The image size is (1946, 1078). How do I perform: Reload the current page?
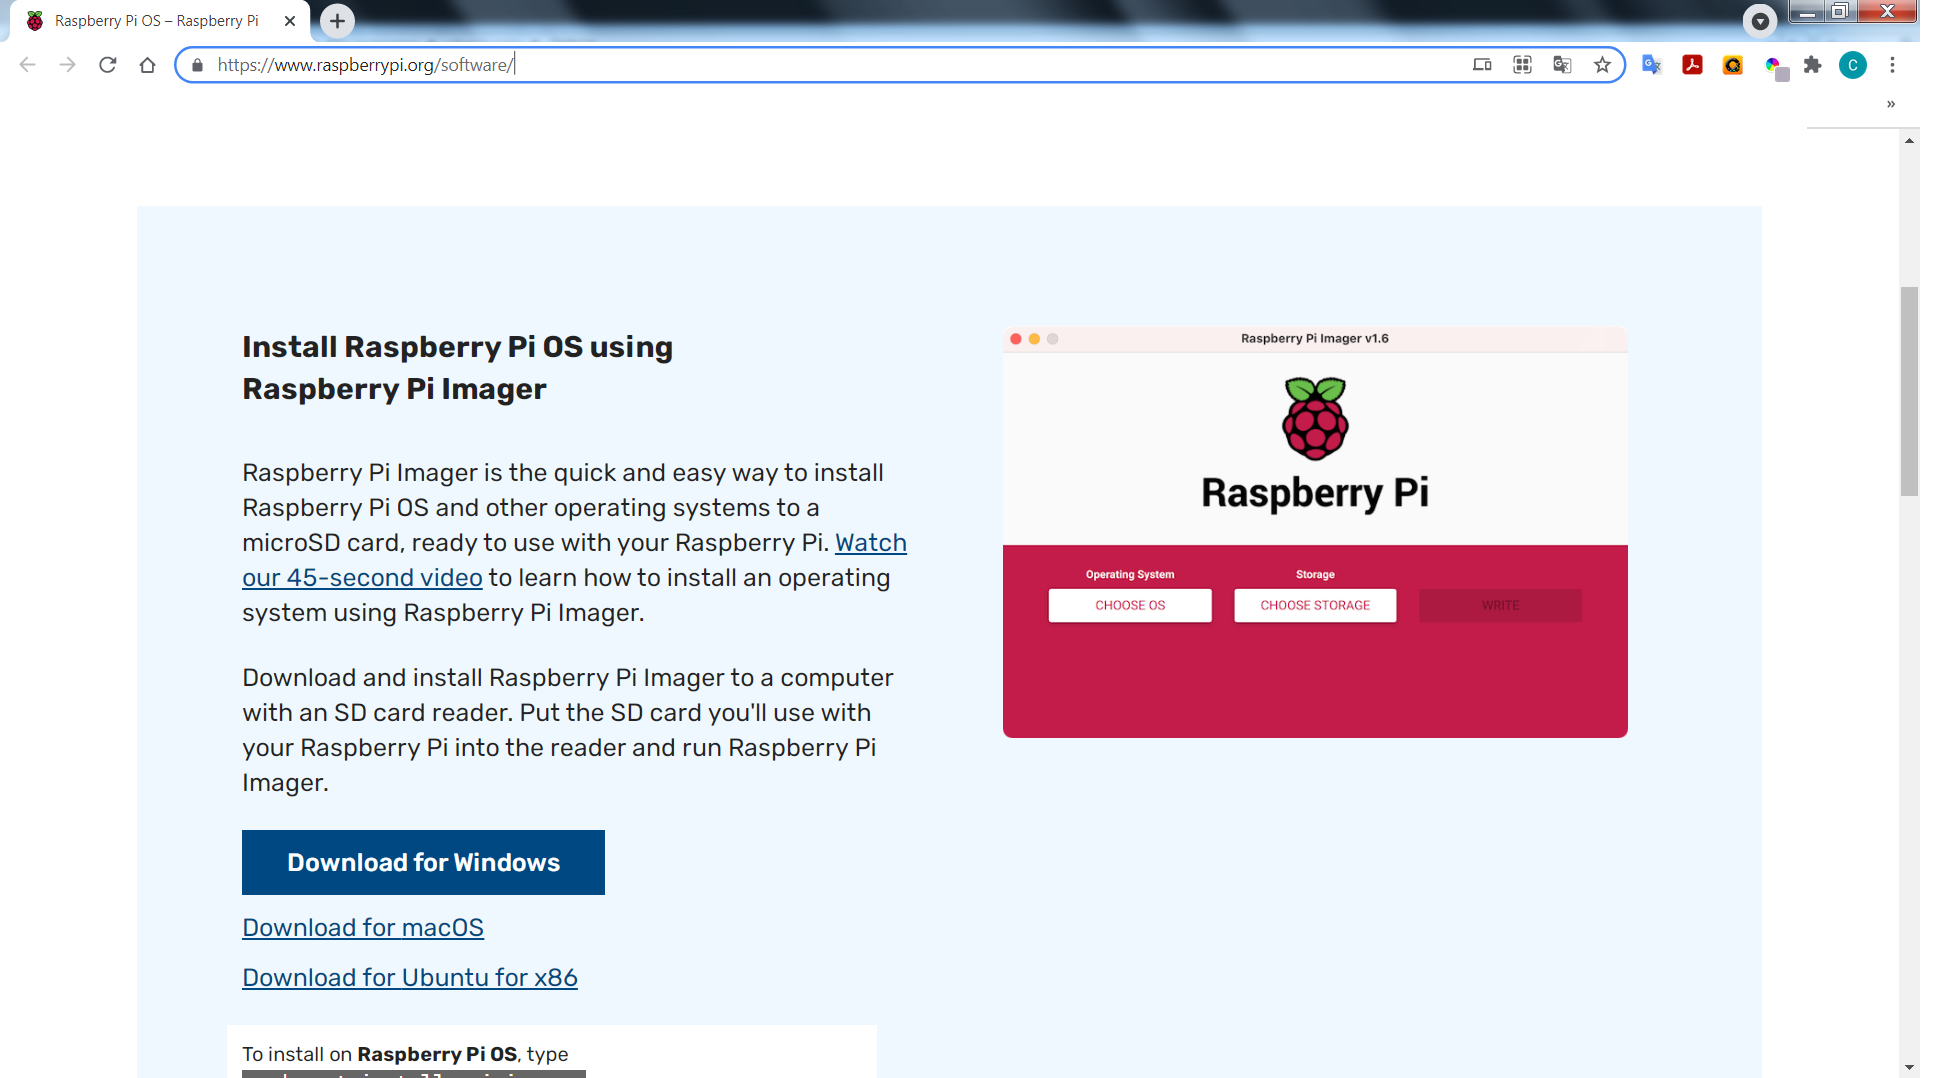click(107, 65)
